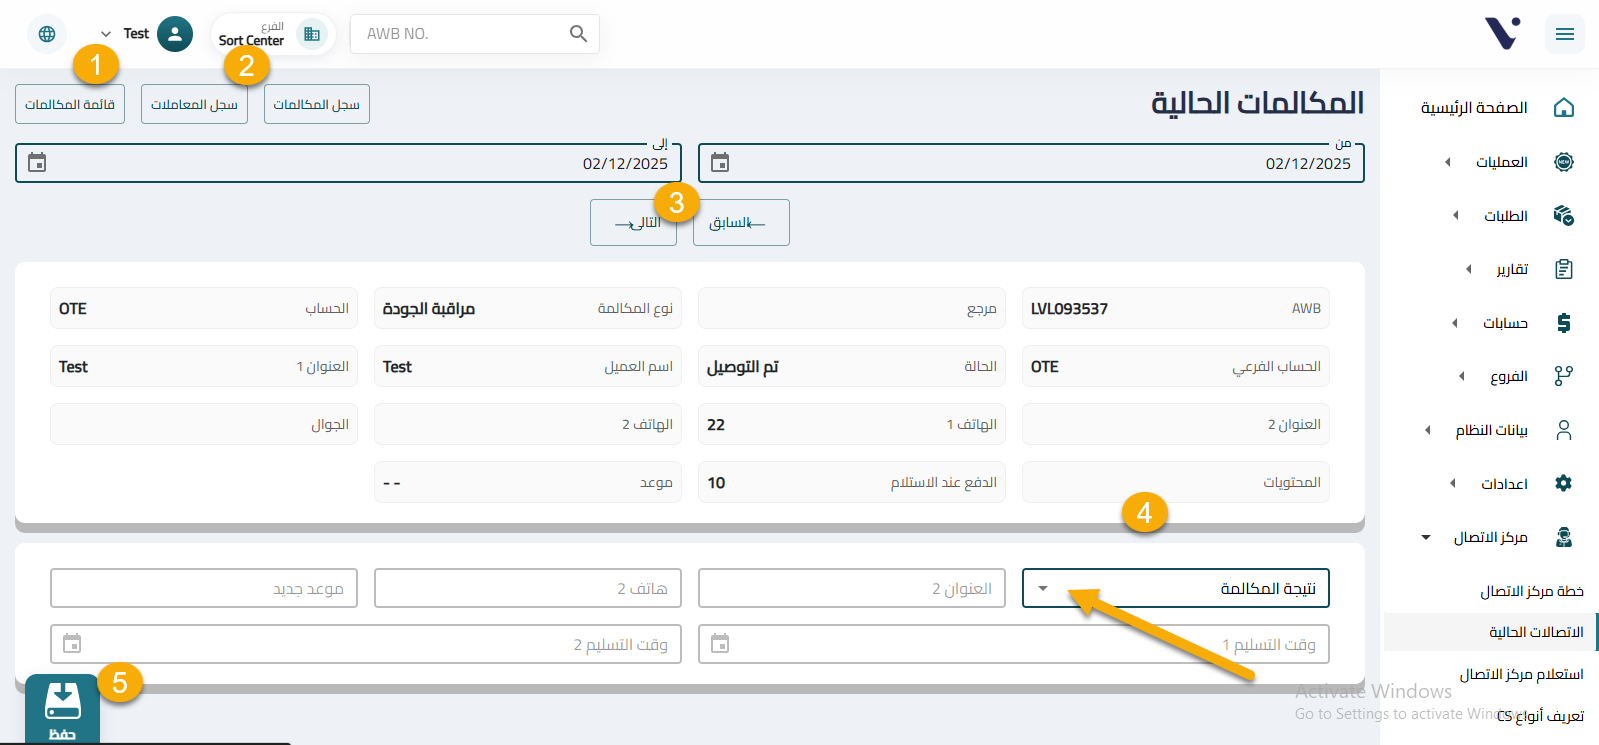1599x745 pixels.
Task: Click the إلى date field value 02/12/2025
Action: tap(625, 164)
